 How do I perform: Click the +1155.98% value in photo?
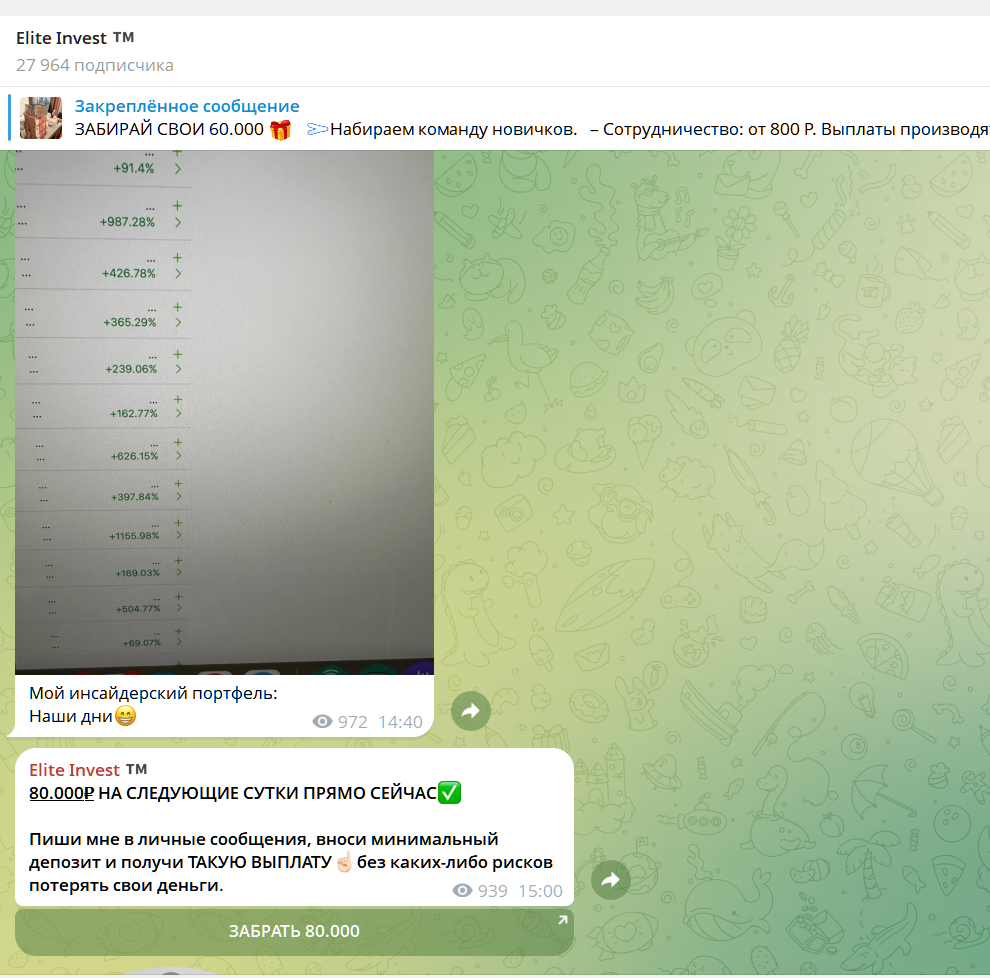[x=134, y=536]
